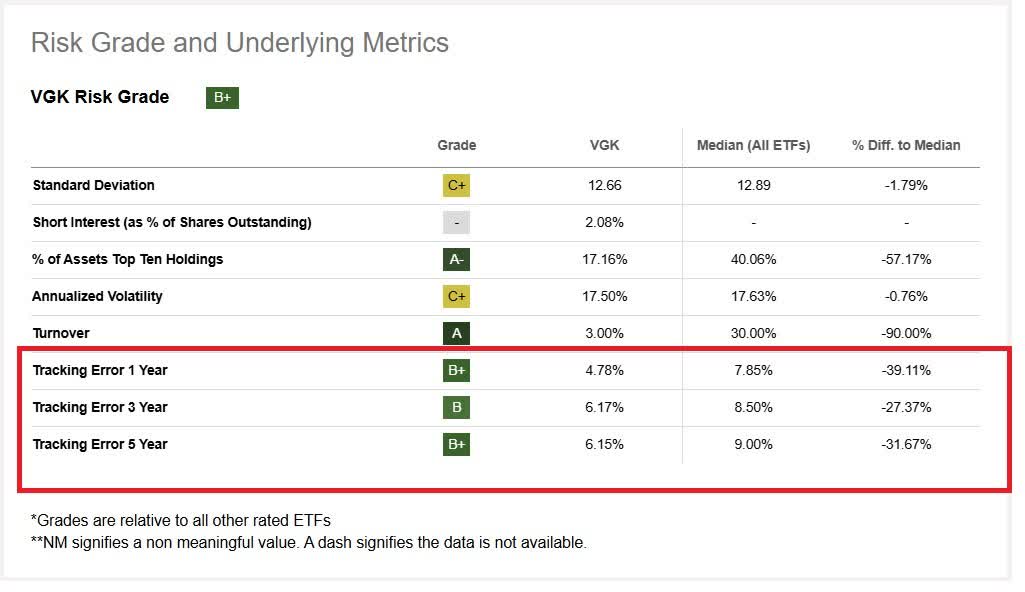
Task: Click the Grade column header
Action: [x=456, y=145]
